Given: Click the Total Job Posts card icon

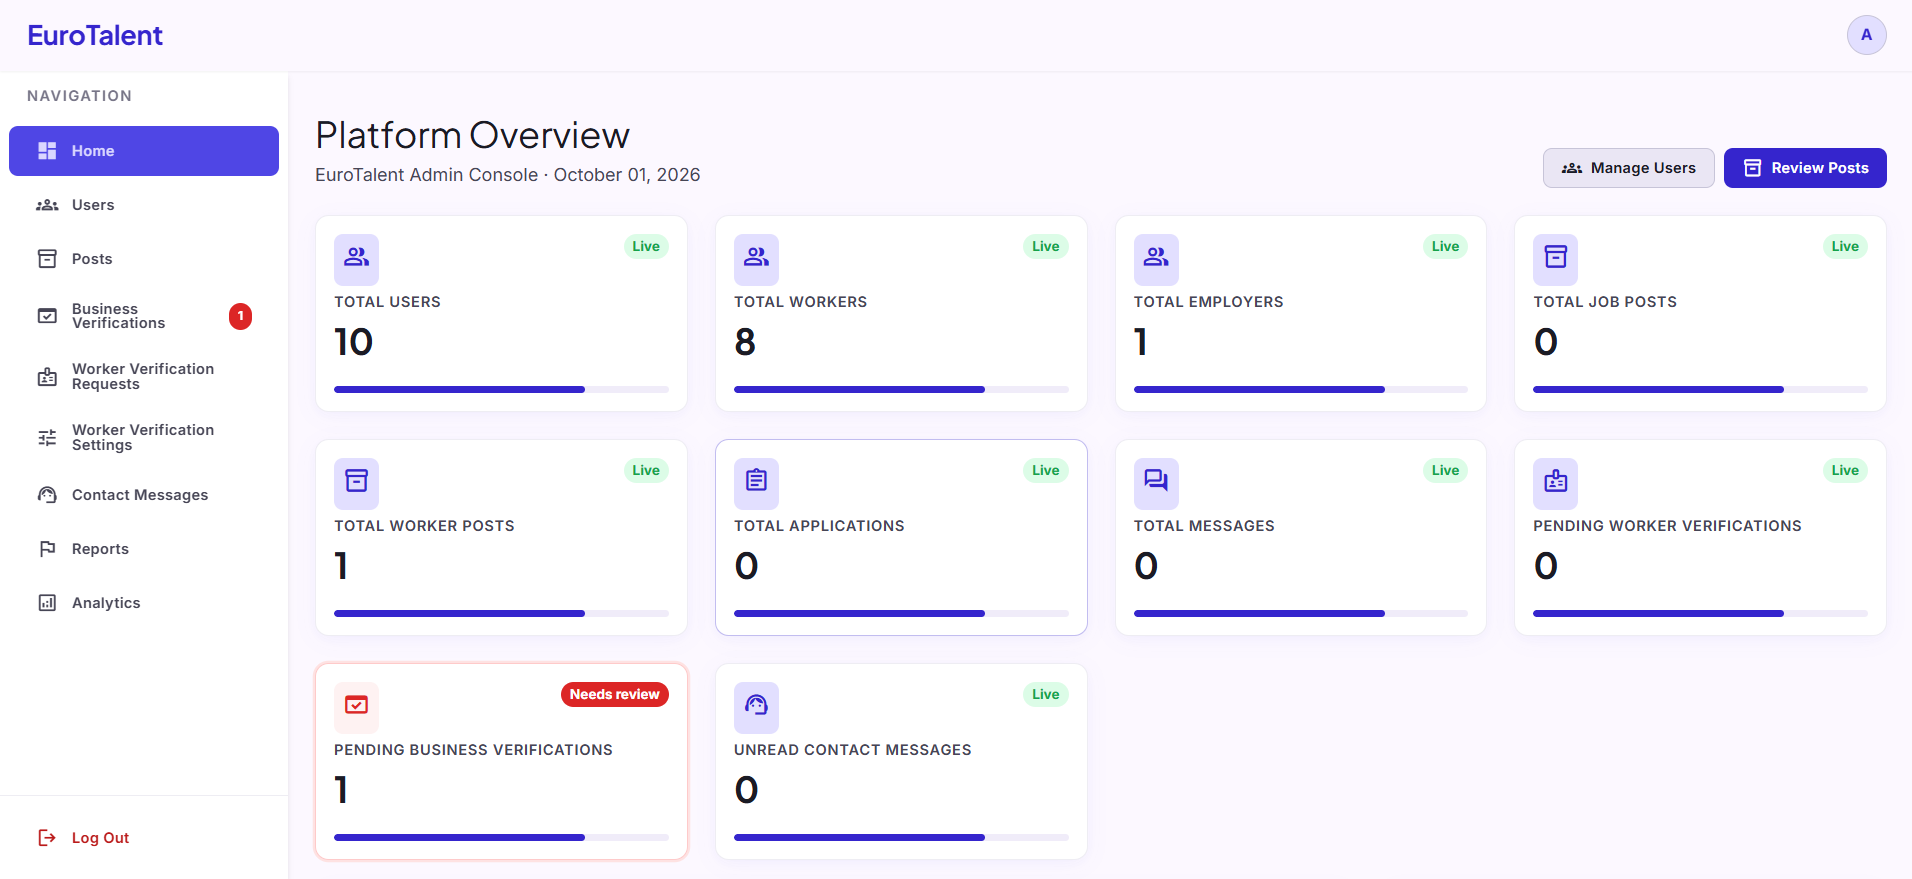Looking at the screenshot, I should point(1555,259).
